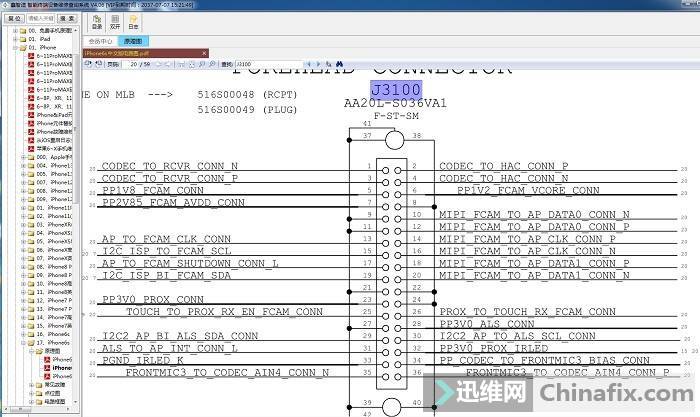This screenshot has width=700, height=417.
Task: Expand the 01. iPad tree folder
Action: 13,39
